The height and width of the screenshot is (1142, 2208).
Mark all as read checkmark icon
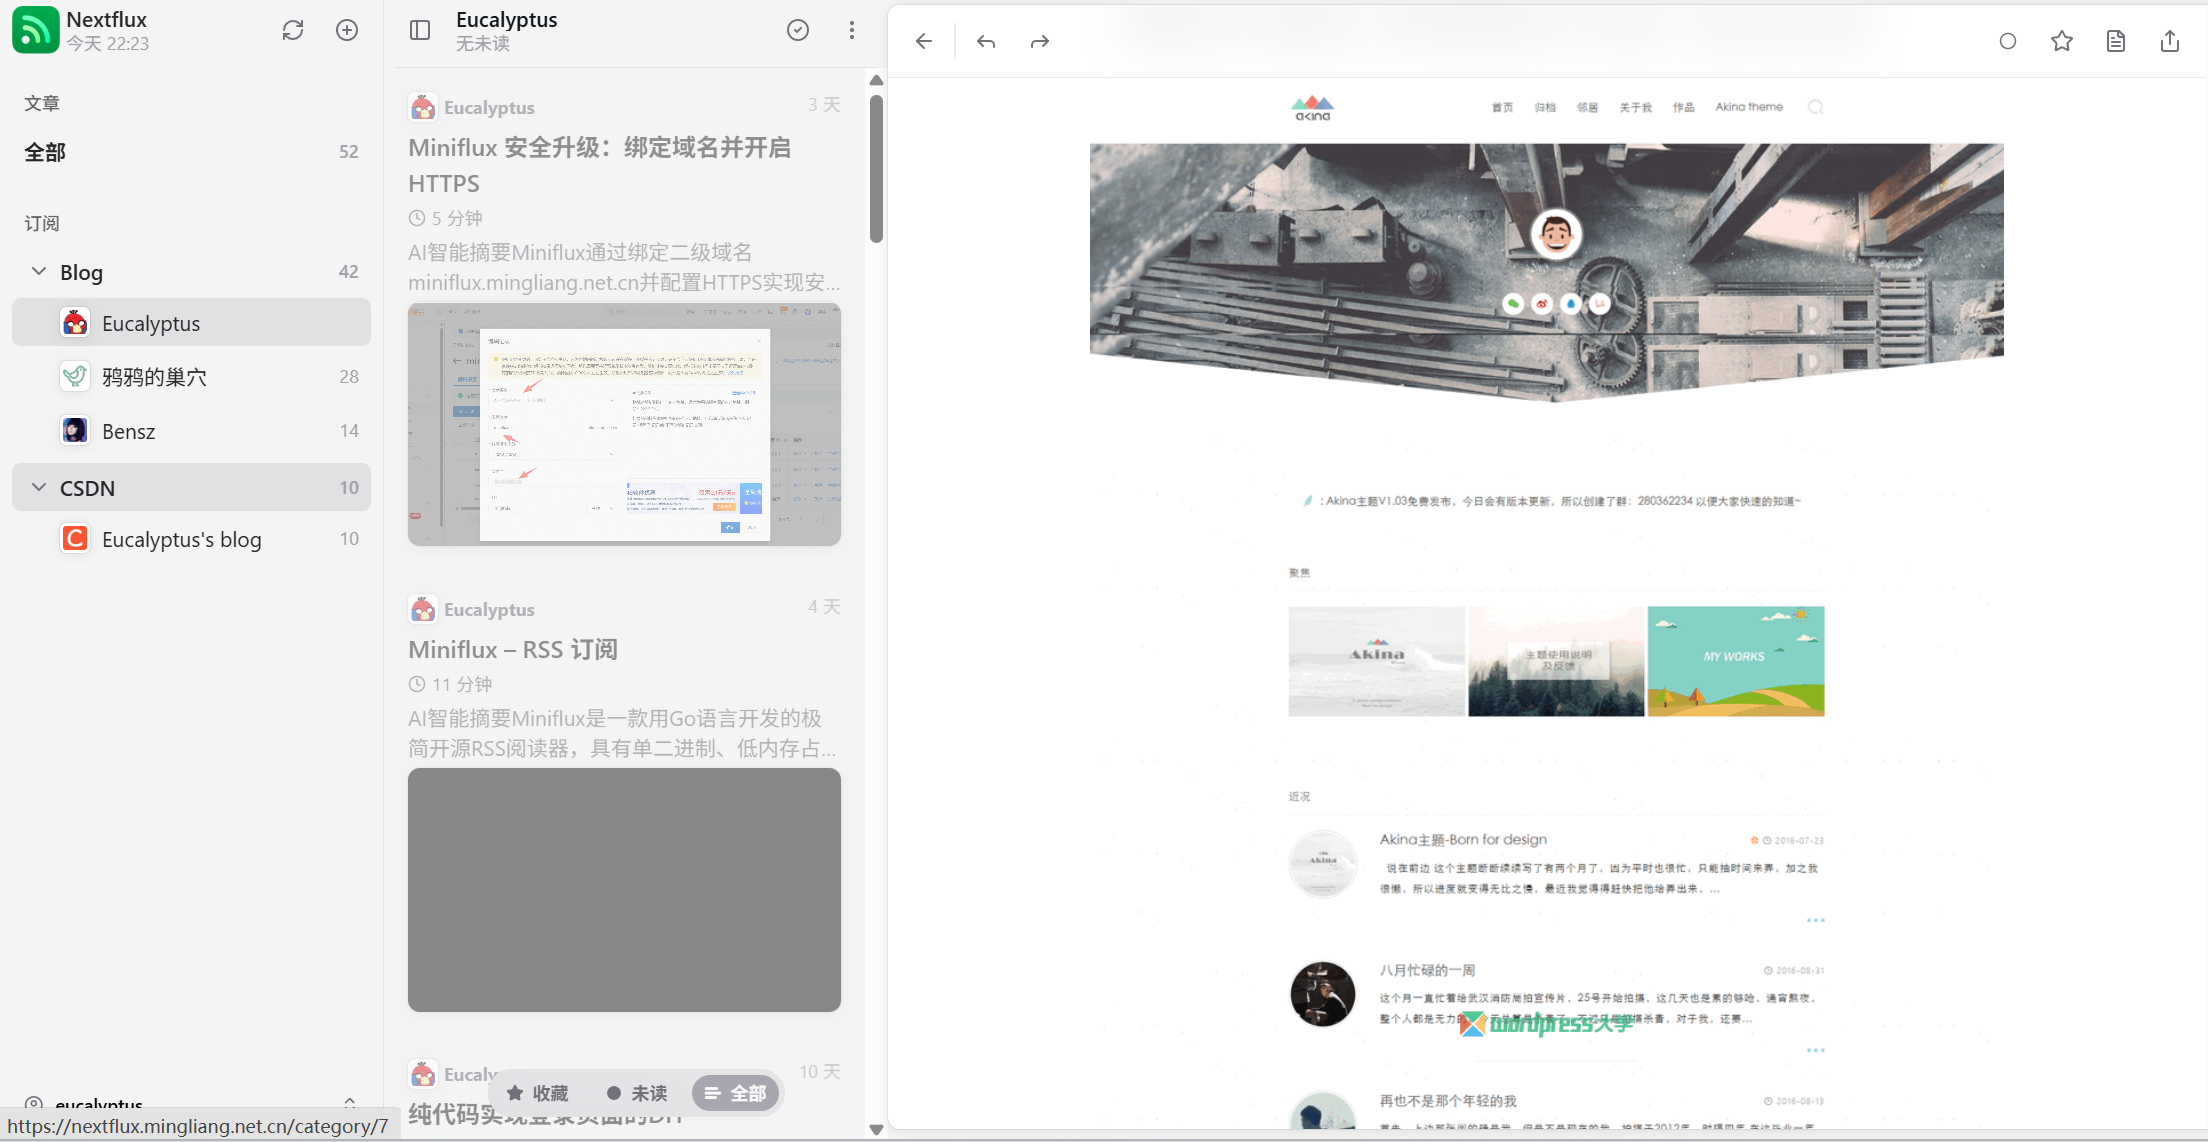coord(798,30)
